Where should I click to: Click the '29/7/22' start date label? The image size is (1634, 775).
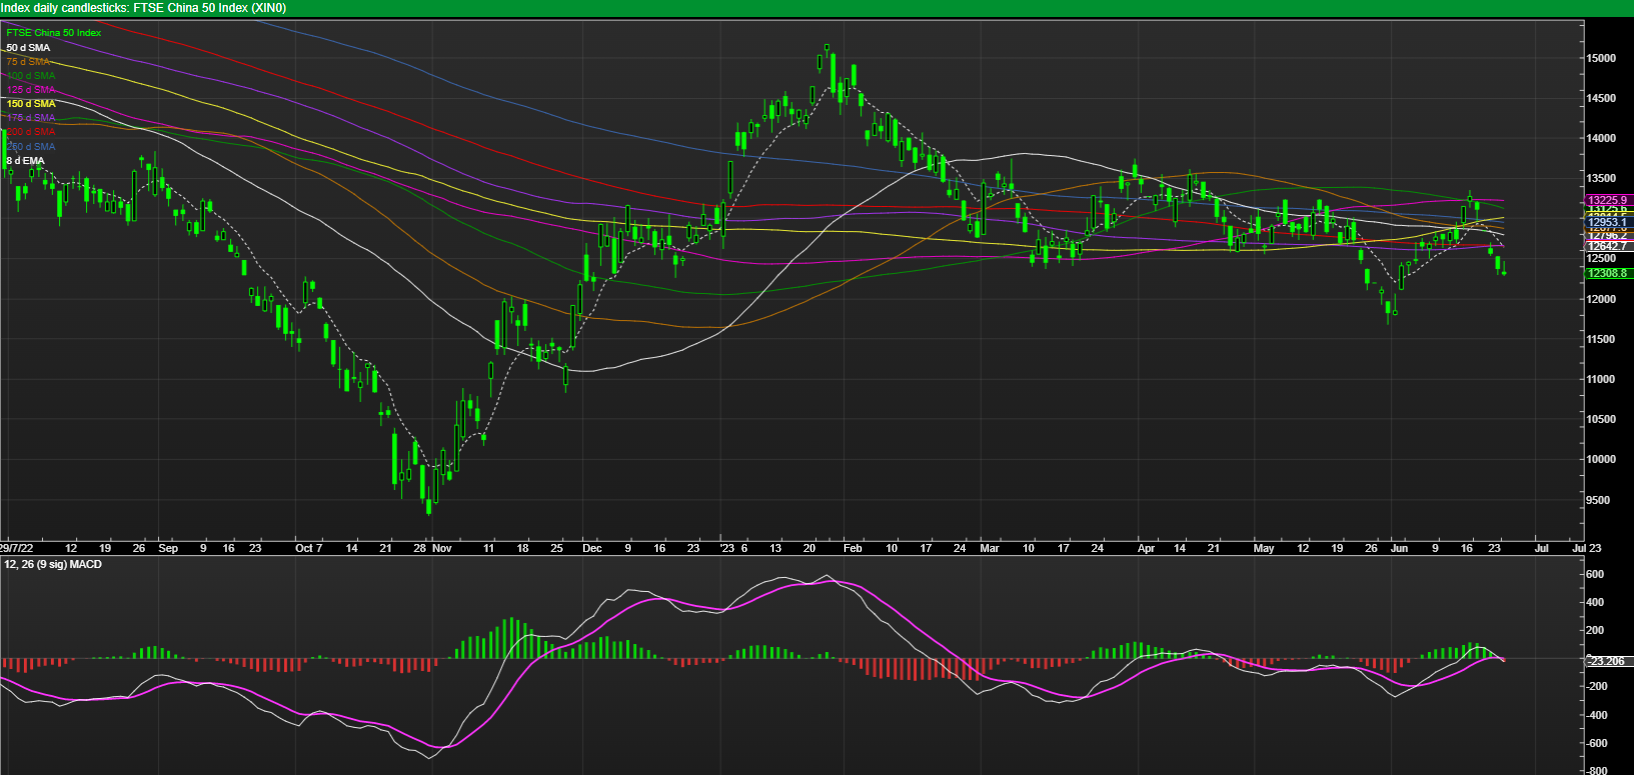click(17, 548)
